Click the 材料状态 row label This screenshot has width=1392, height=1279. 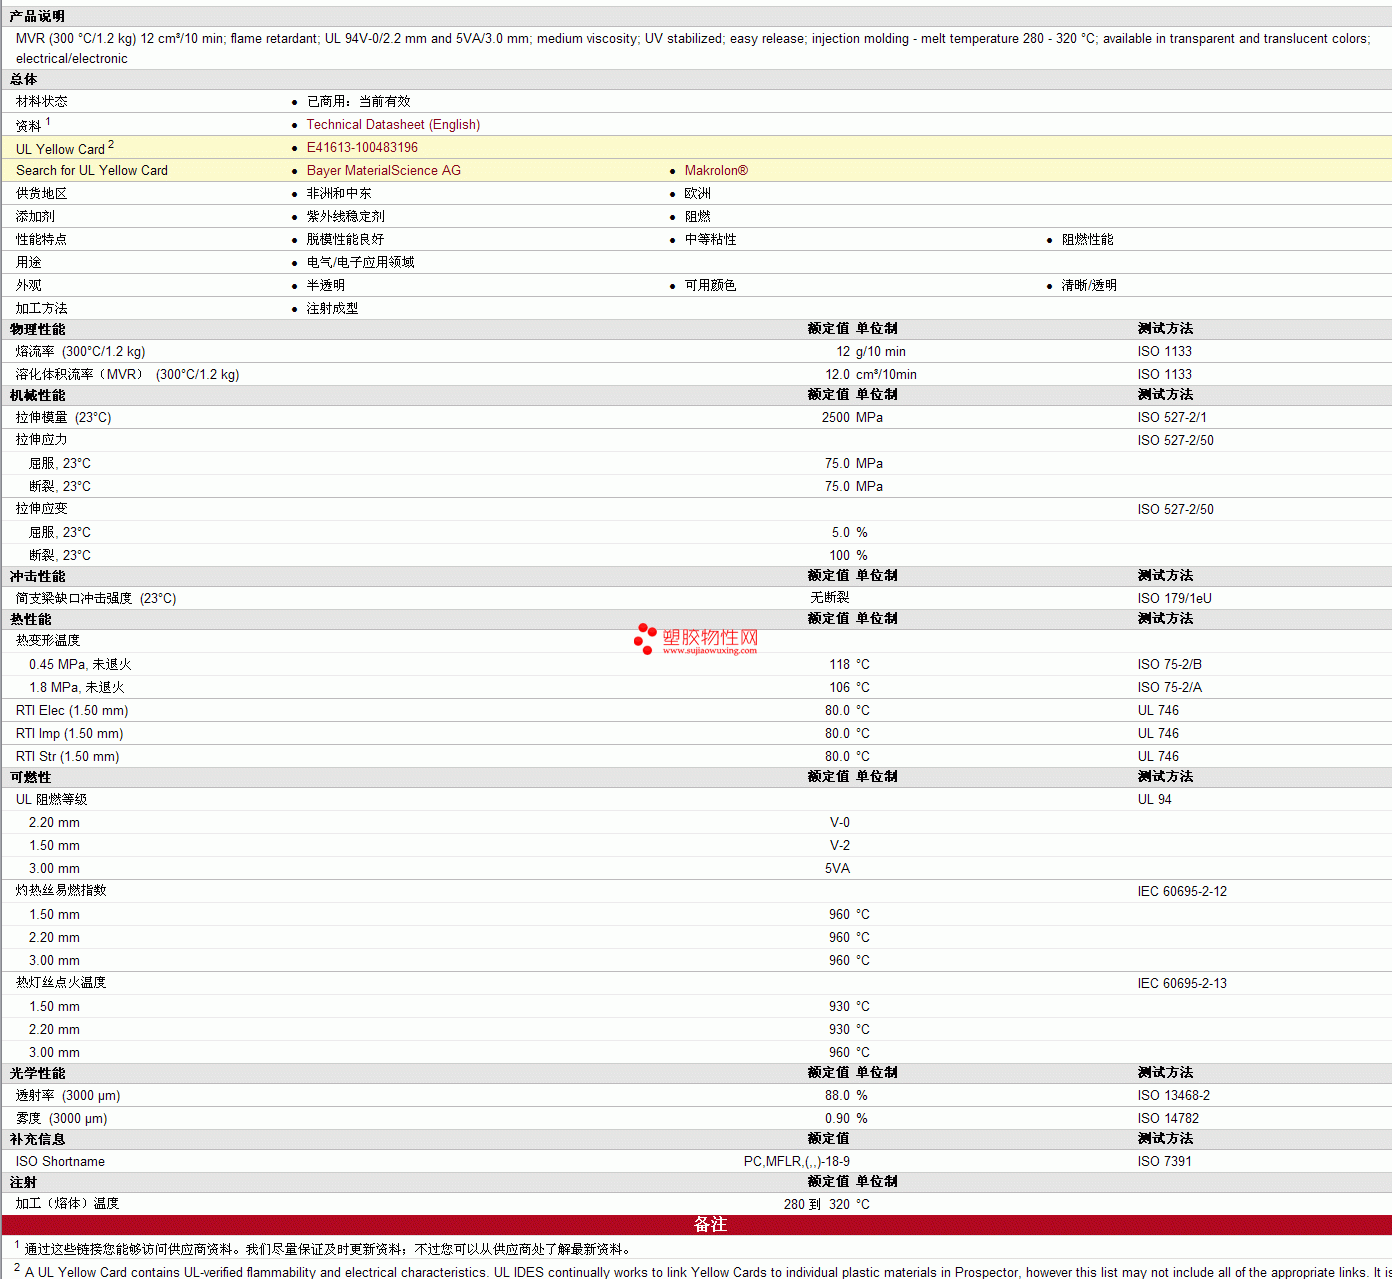click(41, 102)
